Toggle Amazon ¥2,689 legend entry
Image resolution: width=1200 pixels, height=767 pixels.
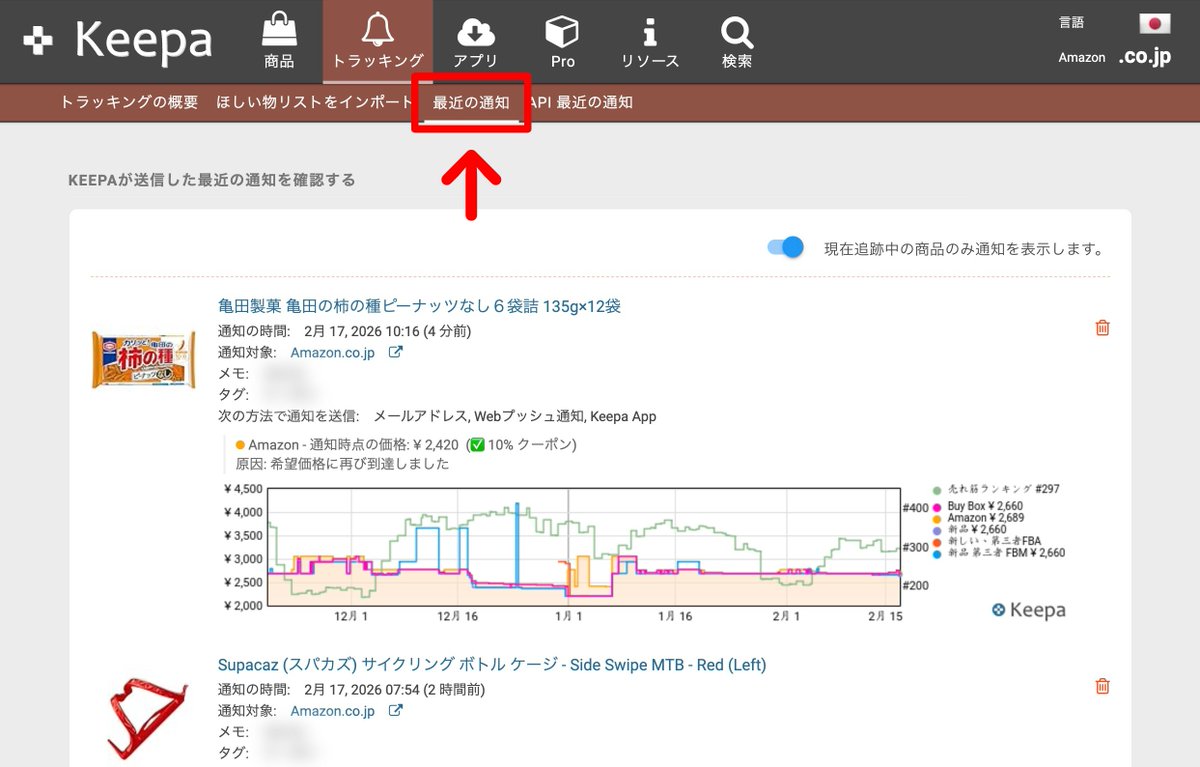click(979, 518)
